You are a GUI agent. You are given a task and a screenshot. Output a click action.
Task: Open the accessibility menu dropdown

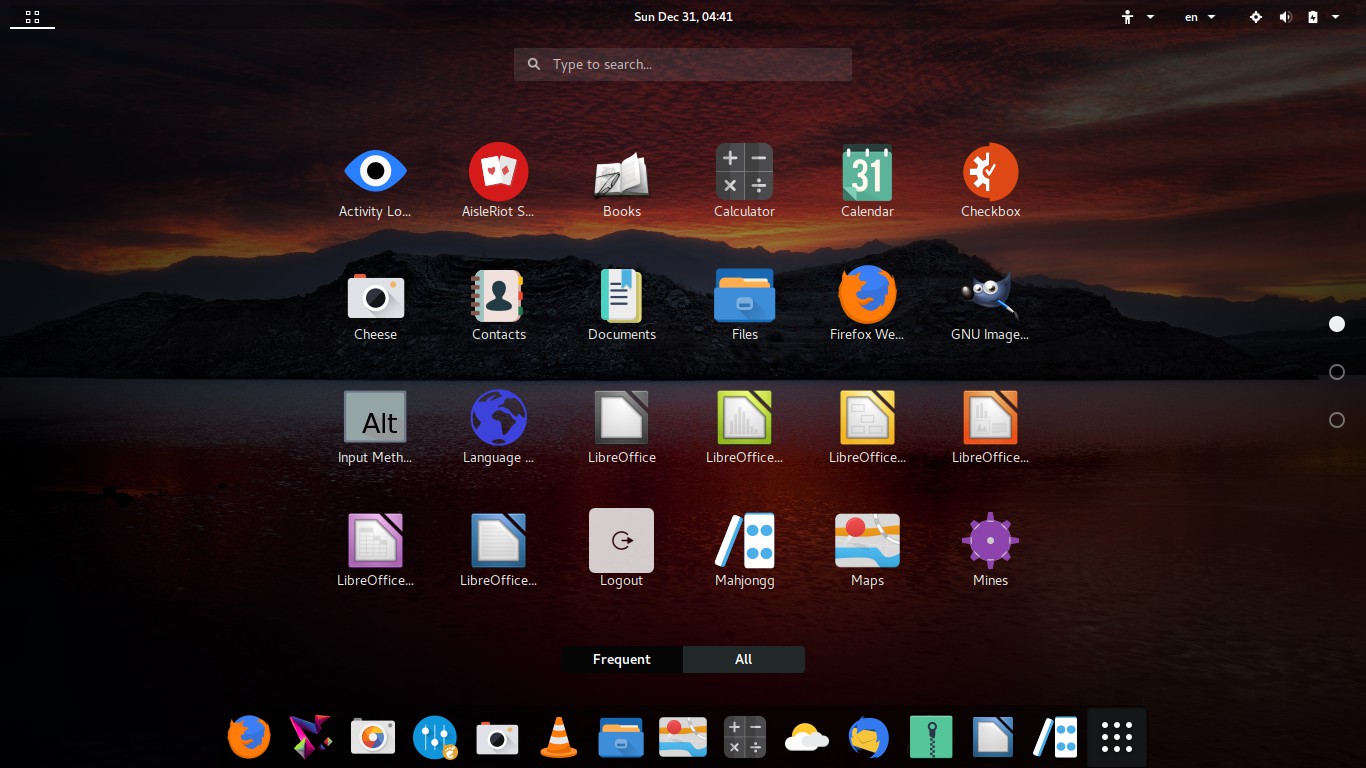(1138, 16)
